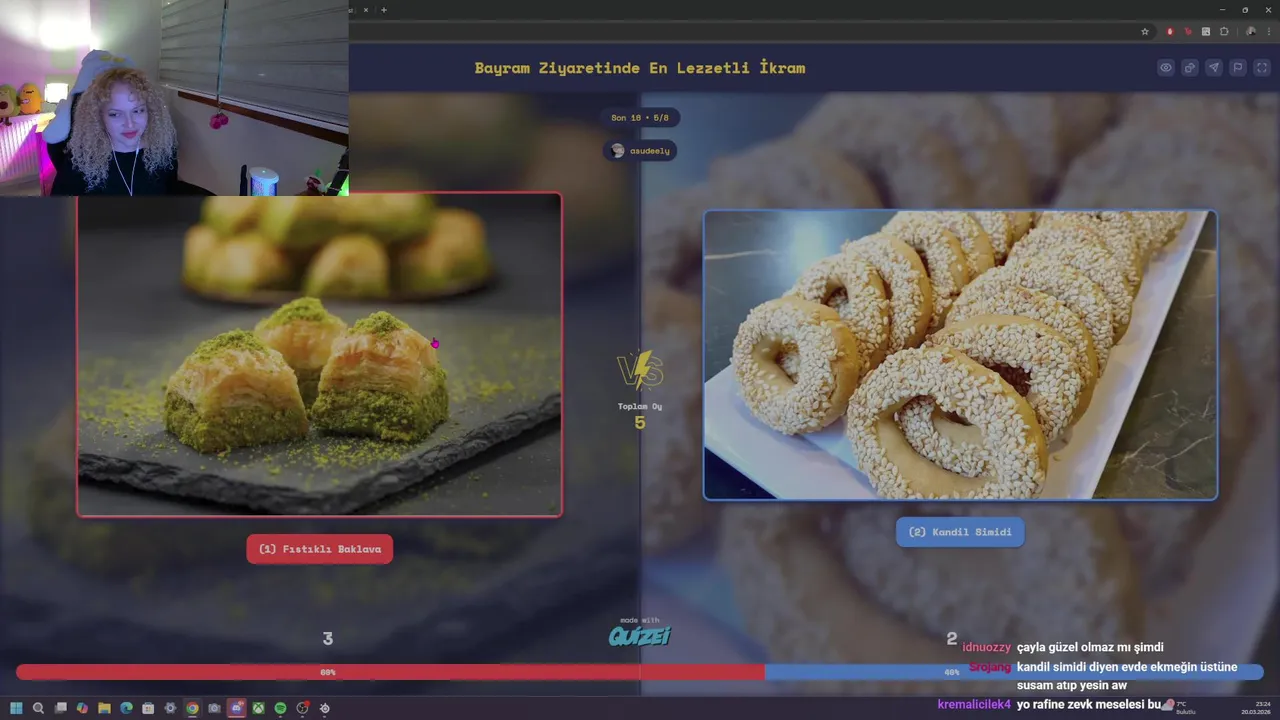This screenshot has width=1280, height=720.
Task: Click the 'Son 16 • 5/8' round indicator
Action: click(x=640, y=118)
